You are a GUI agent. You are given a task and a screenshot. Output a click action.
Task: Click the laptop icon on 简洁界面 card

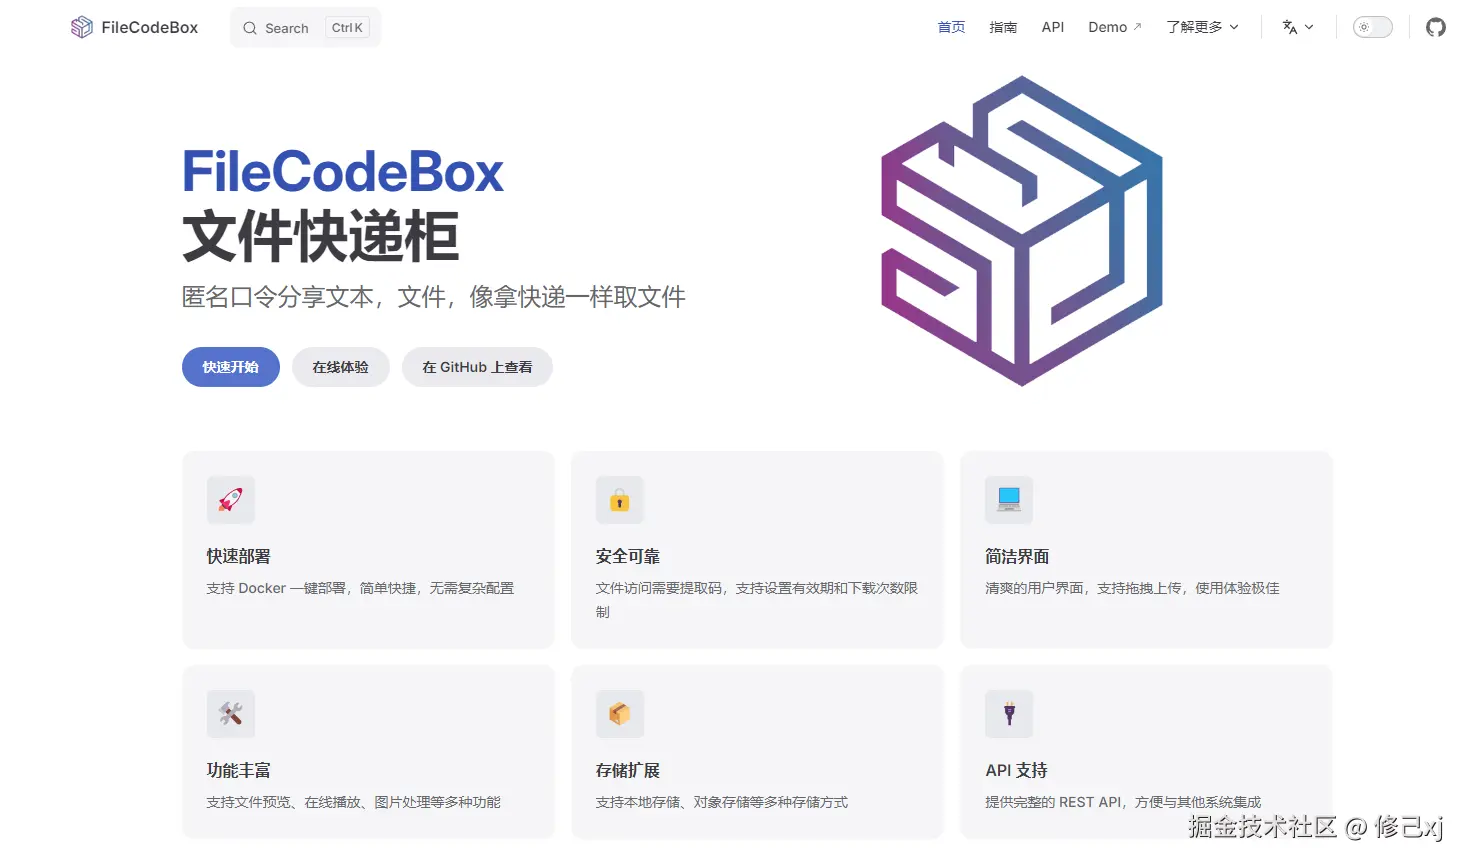coord(1009,499)
